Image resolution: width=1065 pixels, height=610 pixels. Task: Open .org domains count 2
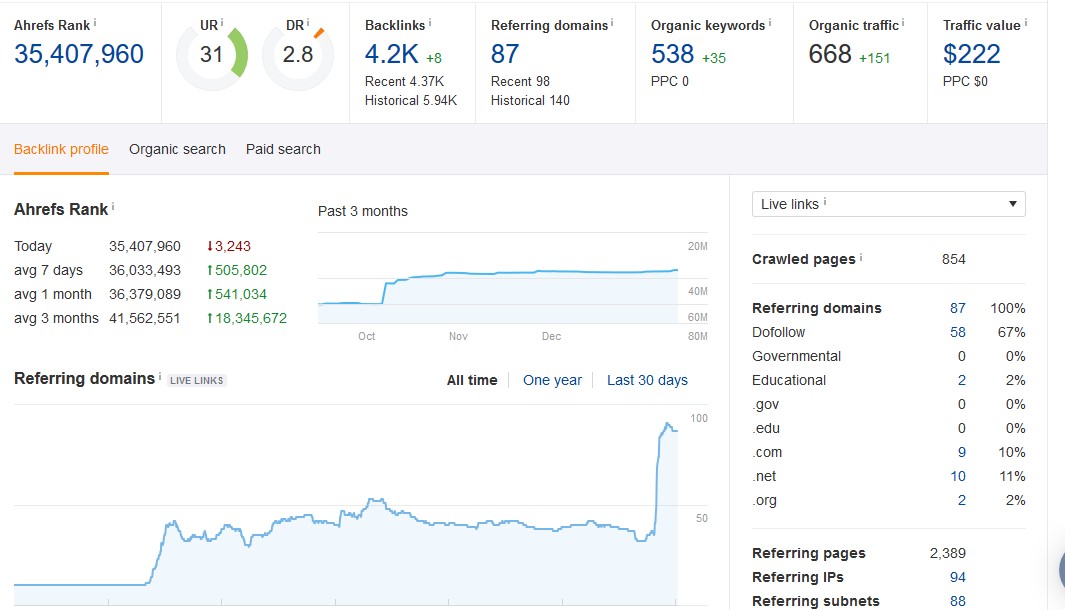962,501
